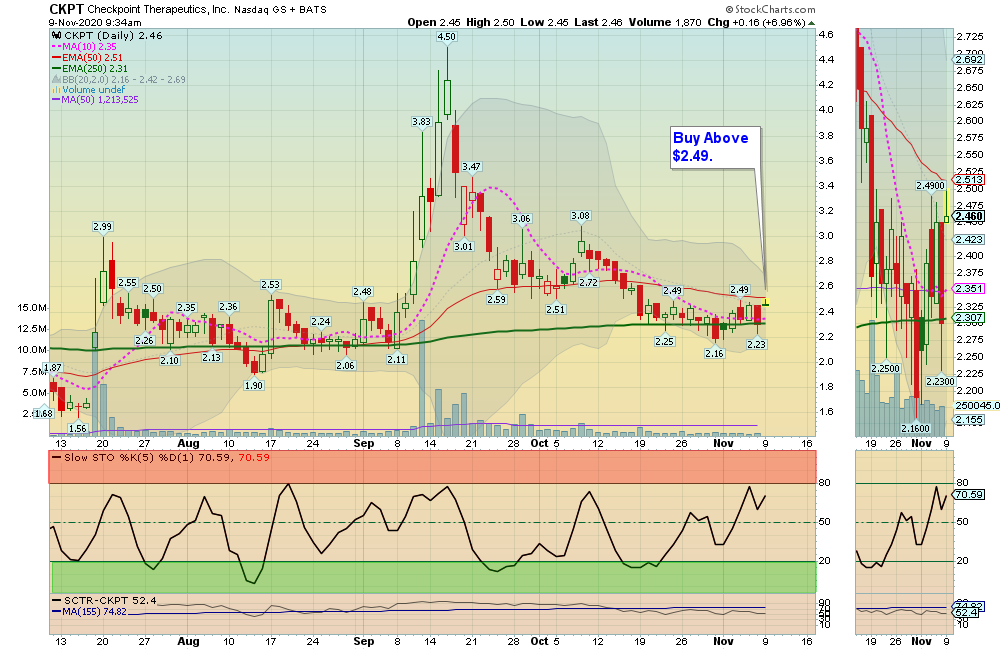Click the MA(50) 1,213,525 legend entry

click(95, 100)
